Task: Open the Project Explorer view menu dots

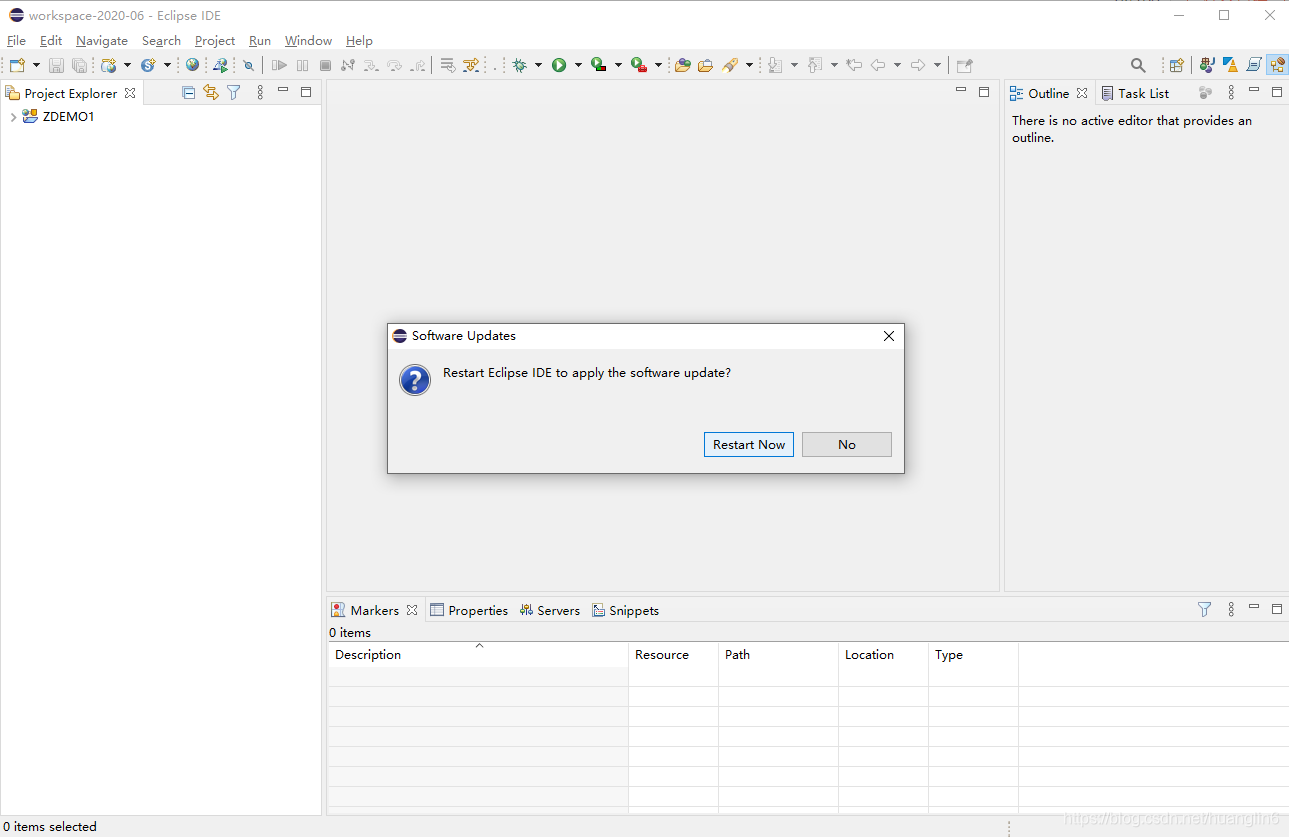Action: [260, 92]
